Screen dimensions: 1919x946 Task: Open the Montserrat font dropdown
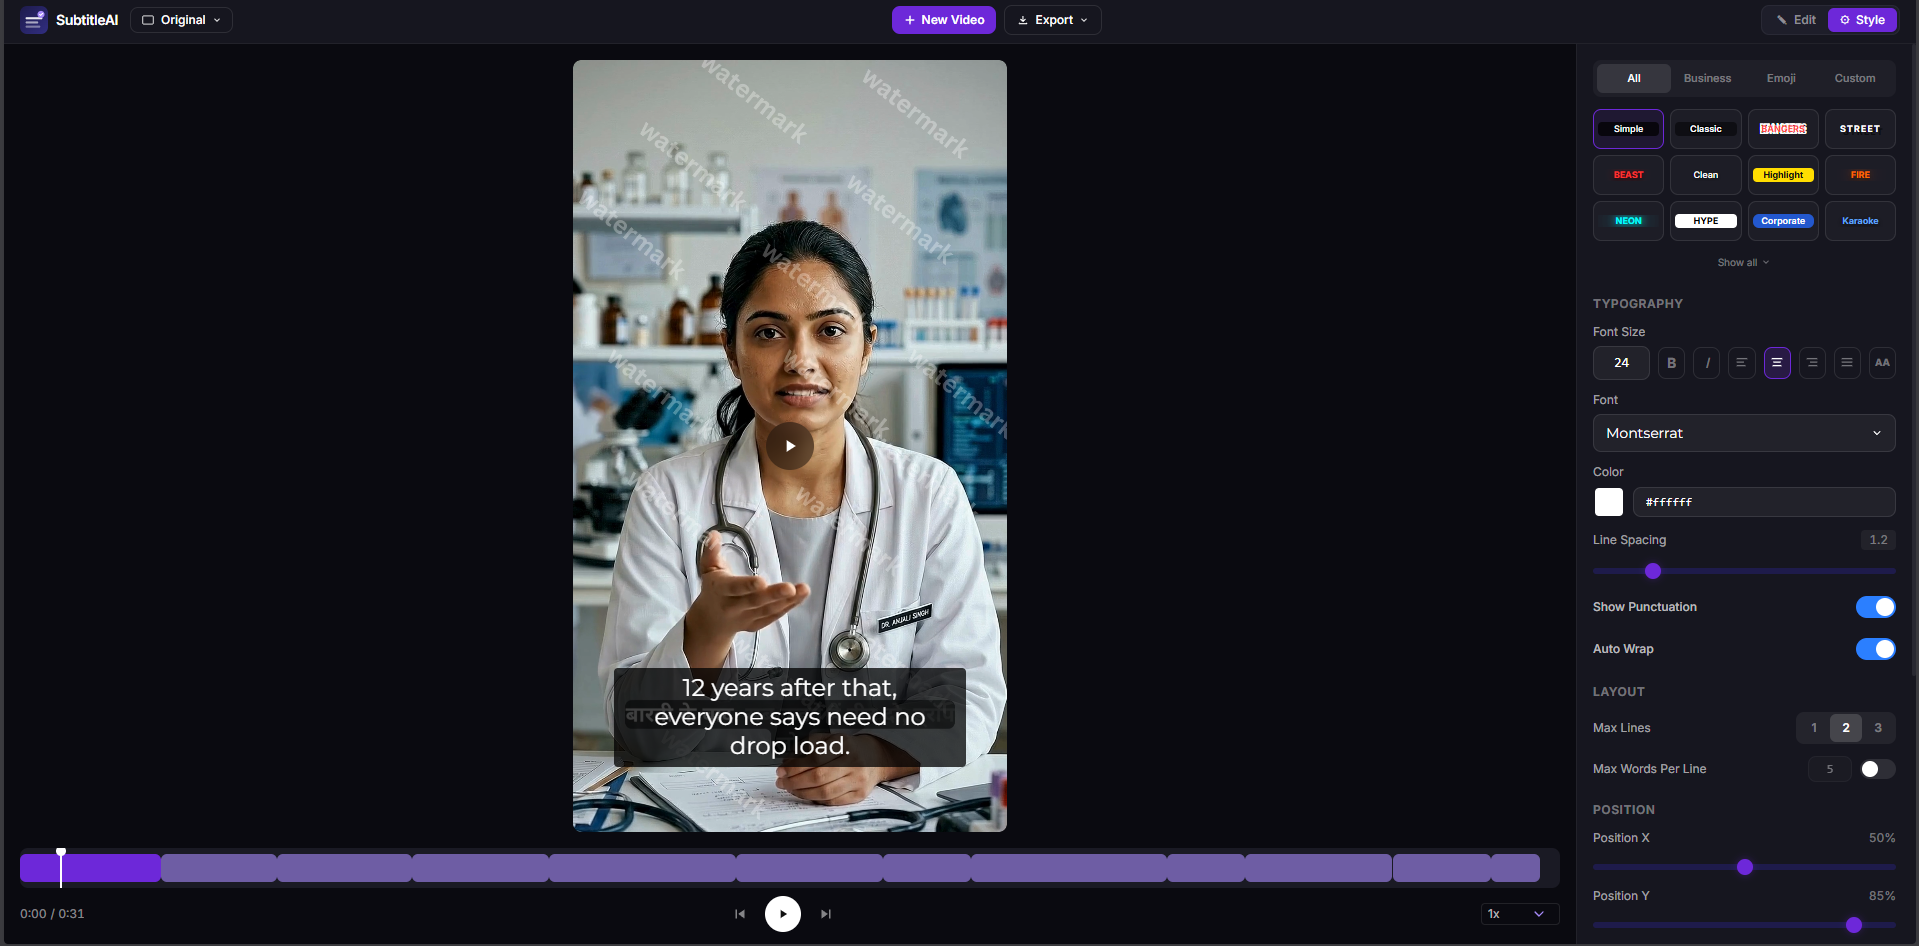(x=1743, y=433)
